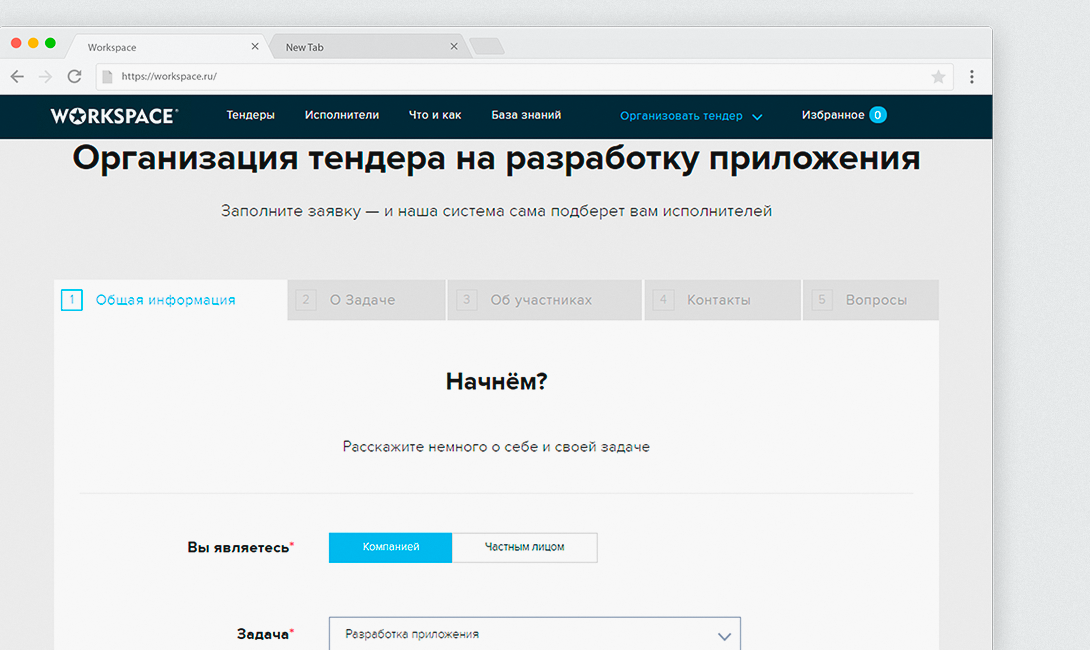Click the address bar URL field
1090x650 pixels.
[524, 76]
